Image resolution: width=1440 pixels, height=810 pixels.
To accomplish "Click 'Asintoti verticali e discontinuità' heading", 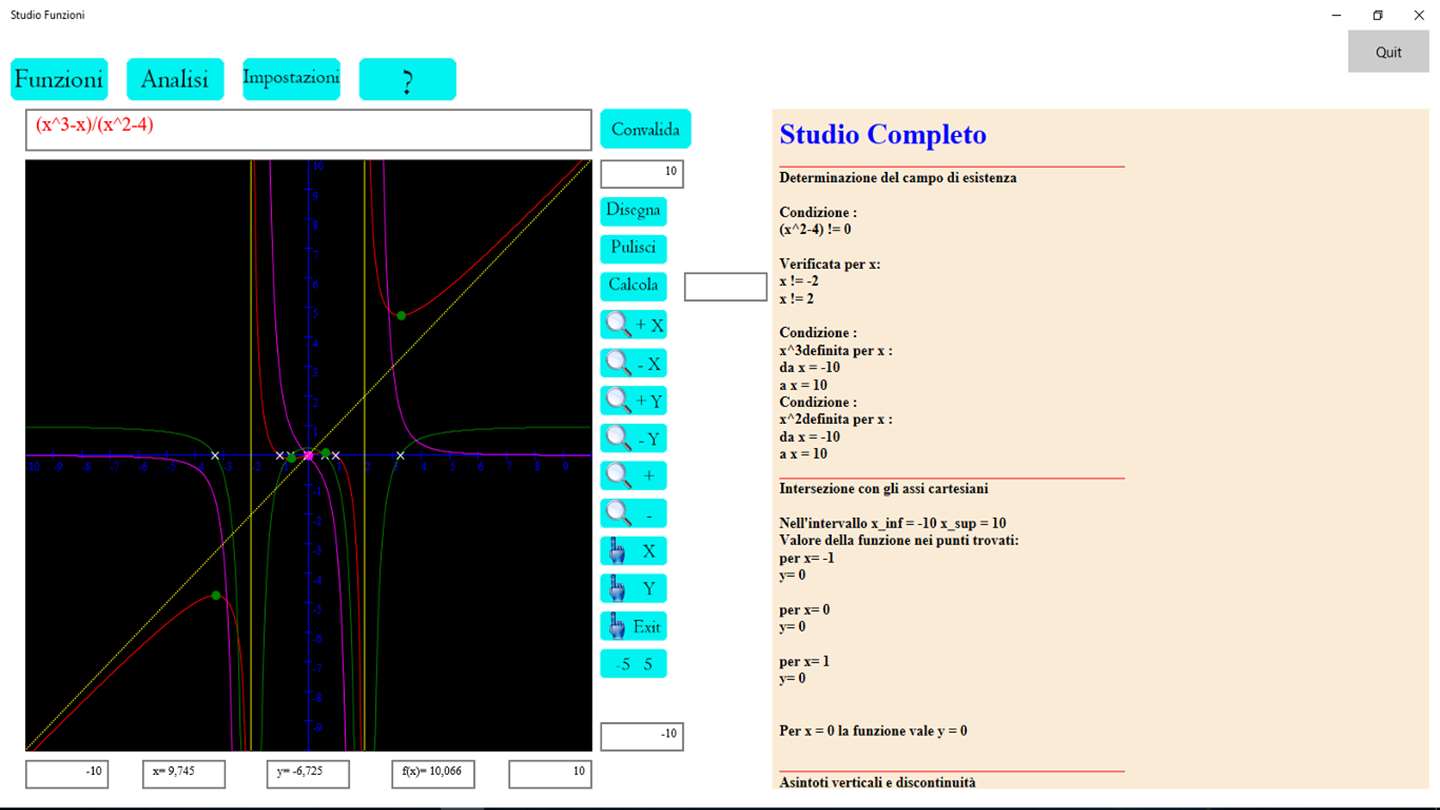I will tap(877, 782).
